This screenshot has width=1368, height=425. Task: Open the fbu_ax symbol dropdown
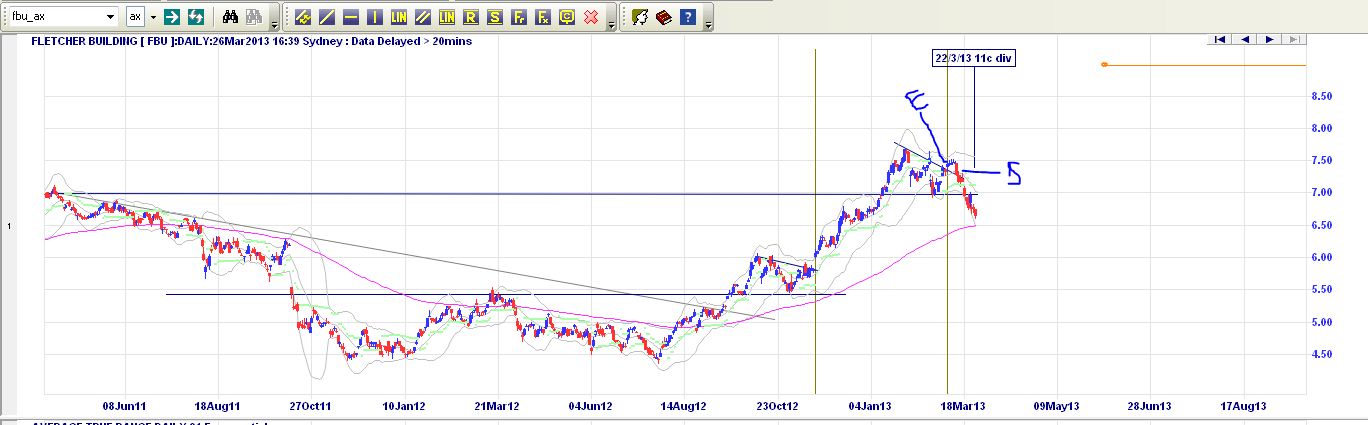(x=111, y=17)
